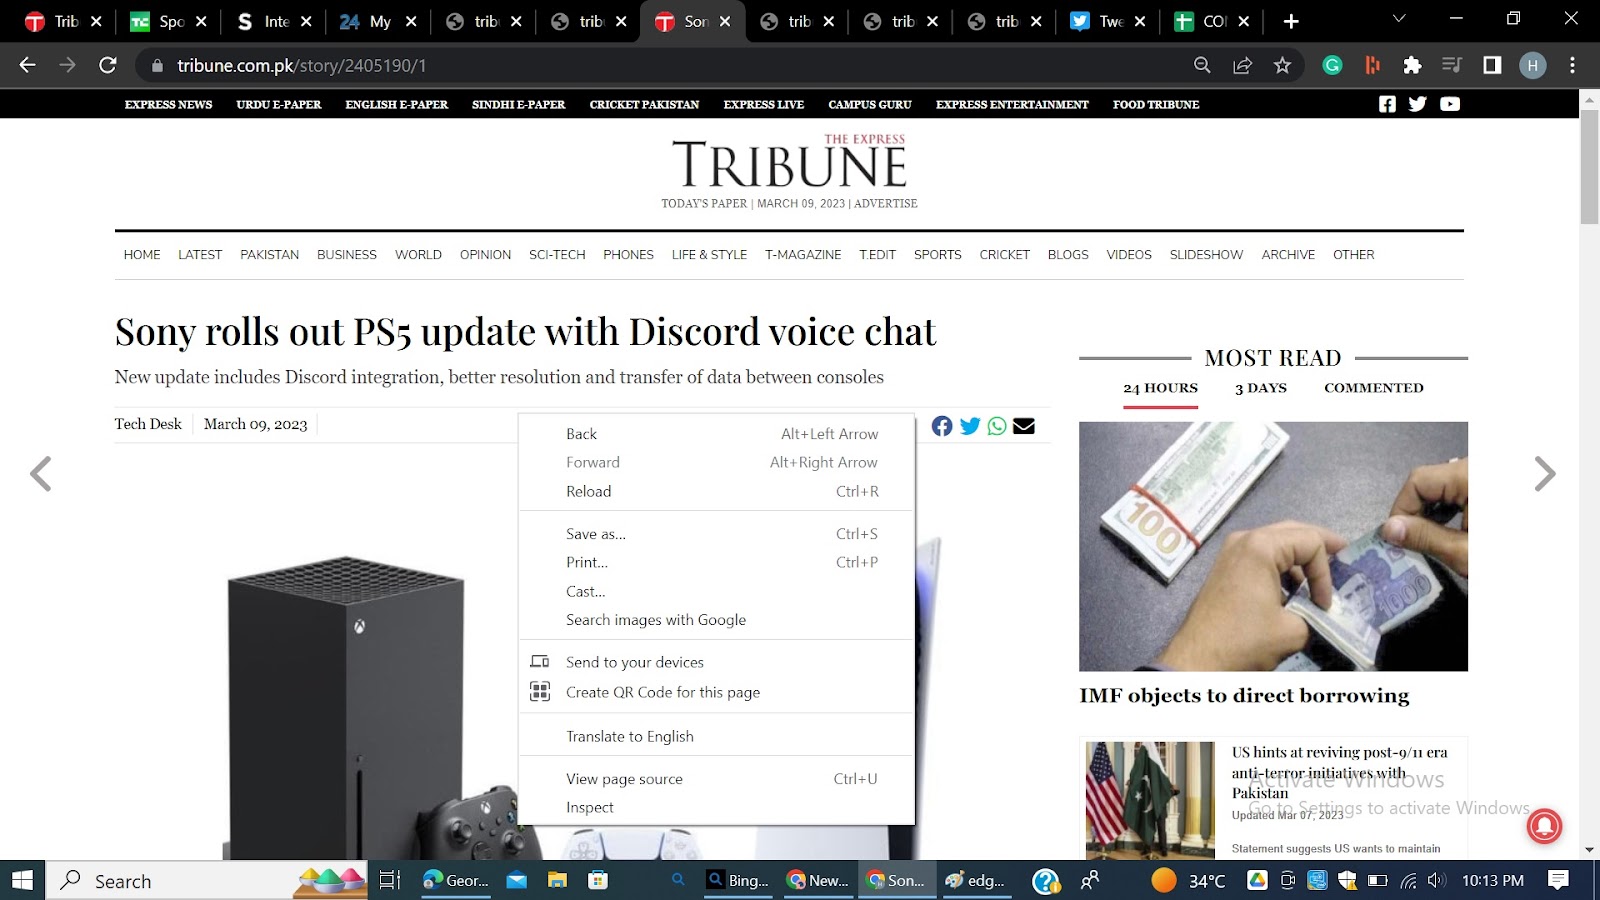Go to the next story arrow
The width and height of the screenshot is (1600, 900).
(x=1545, y=474)
